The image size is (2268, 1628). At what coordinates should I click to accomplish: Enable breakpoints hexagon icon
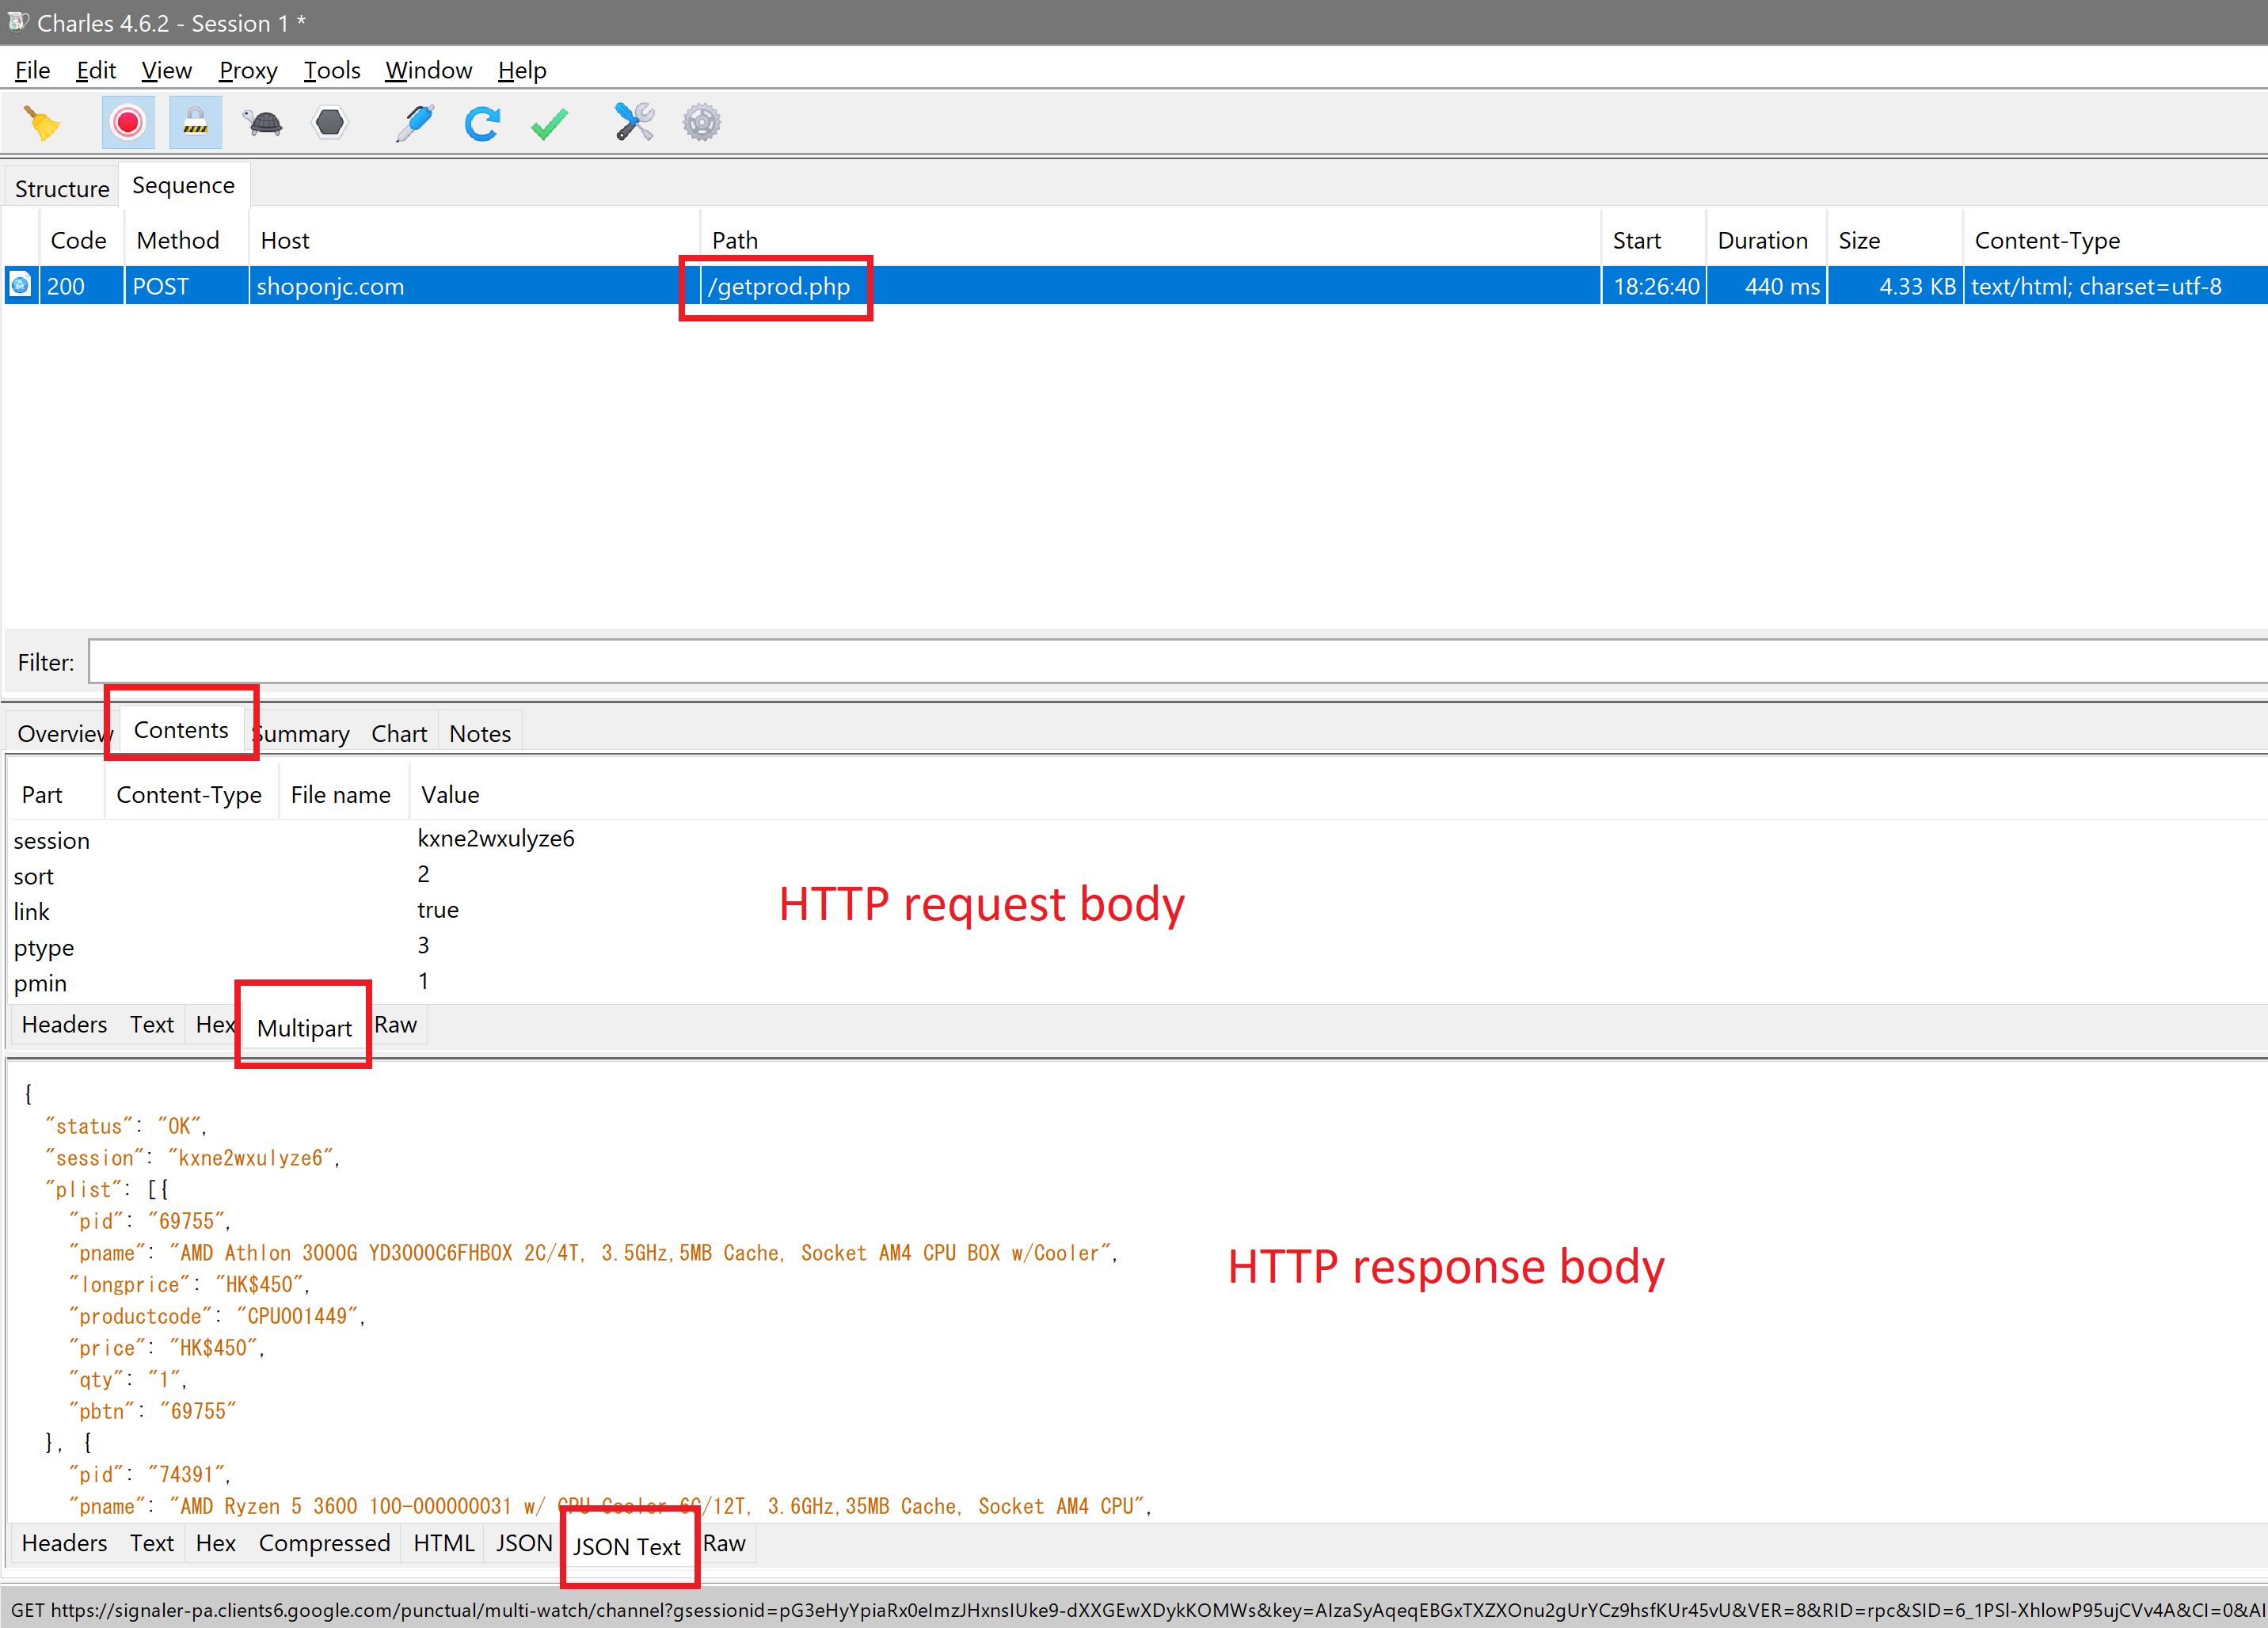(x=330, y=123)
